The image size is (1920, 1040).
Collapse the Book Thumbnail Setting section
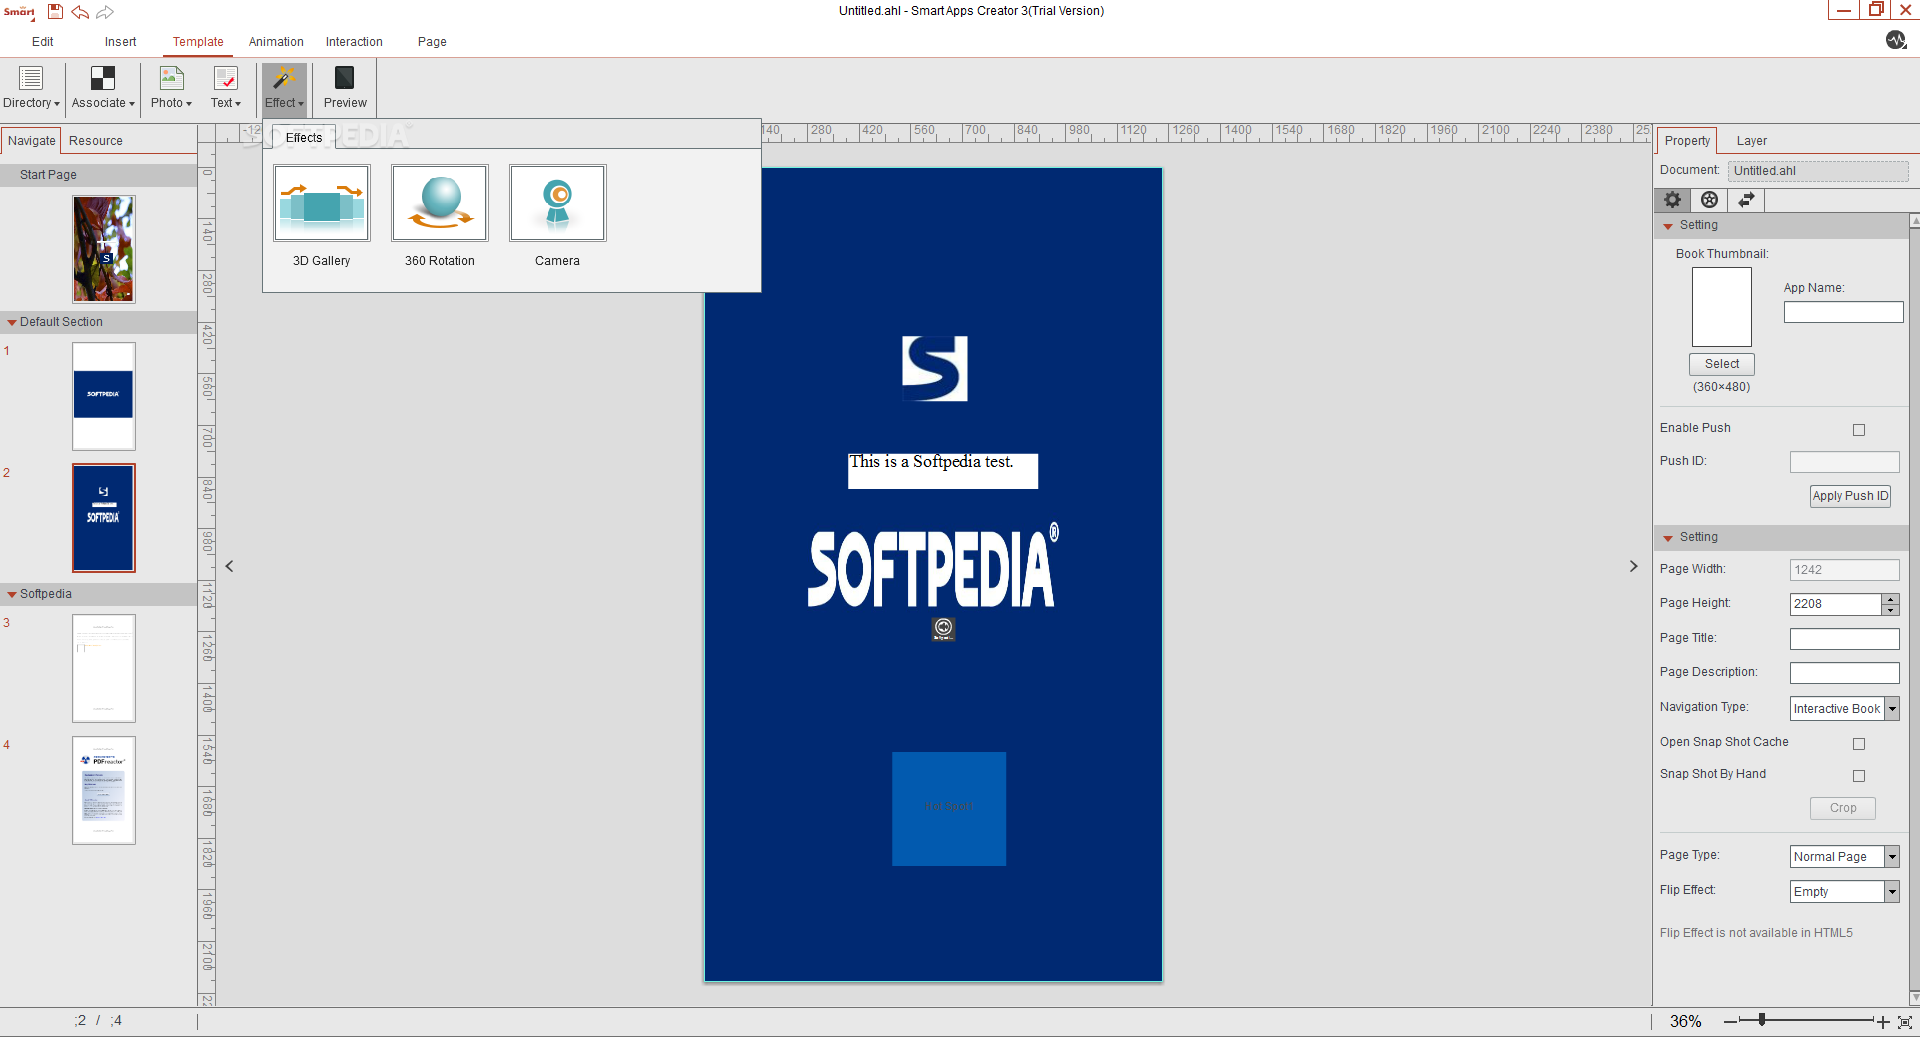point(1668,226)
